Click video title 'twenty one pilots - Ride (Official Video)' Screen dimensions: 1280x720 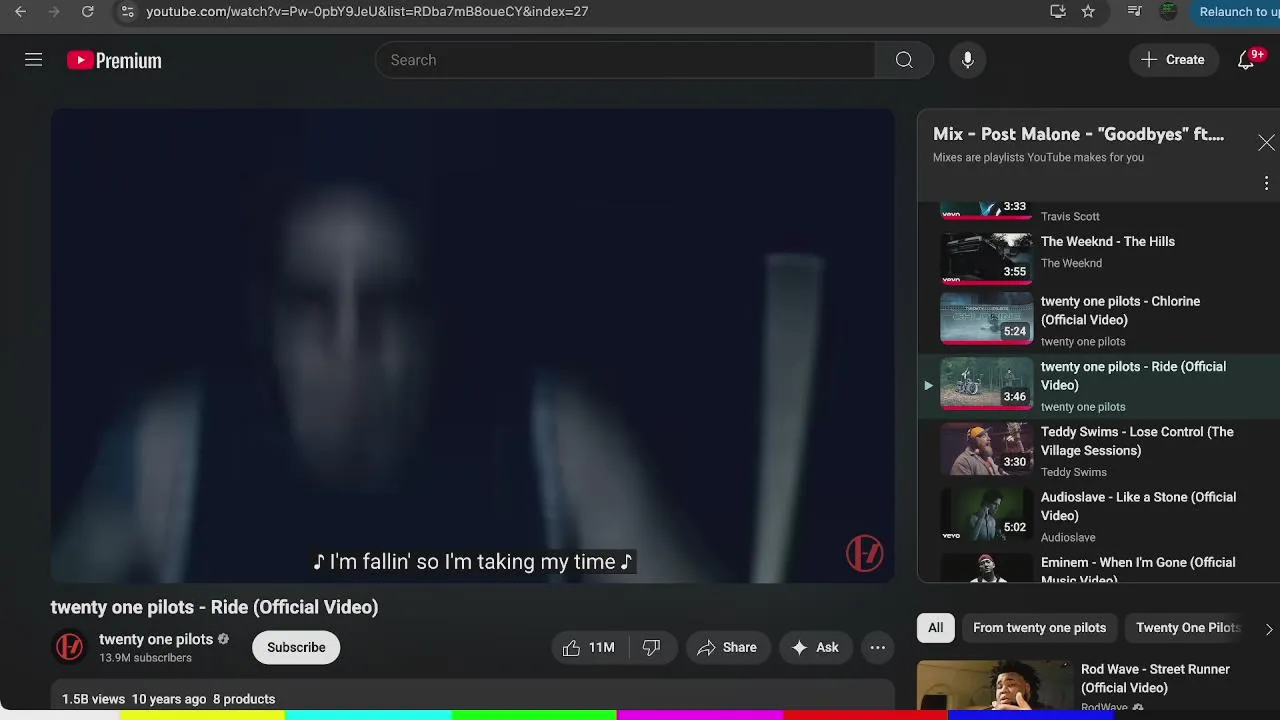point(214,607)
